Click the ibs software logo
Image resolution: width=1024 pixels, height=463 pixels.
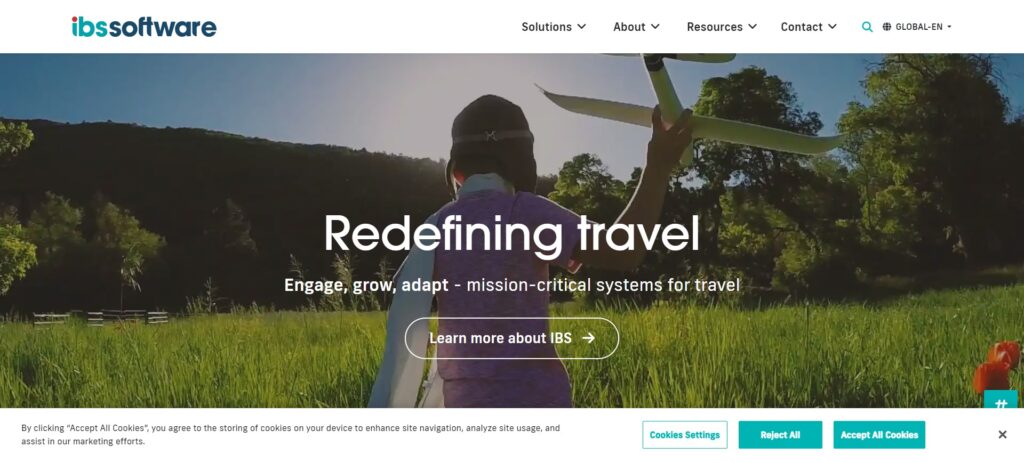tap(144, 27)
